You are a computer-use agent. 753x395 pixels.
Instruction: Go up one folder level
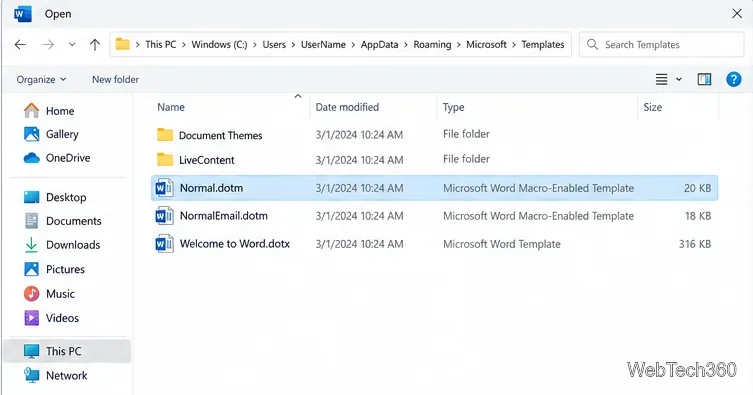tap(95, 45)
